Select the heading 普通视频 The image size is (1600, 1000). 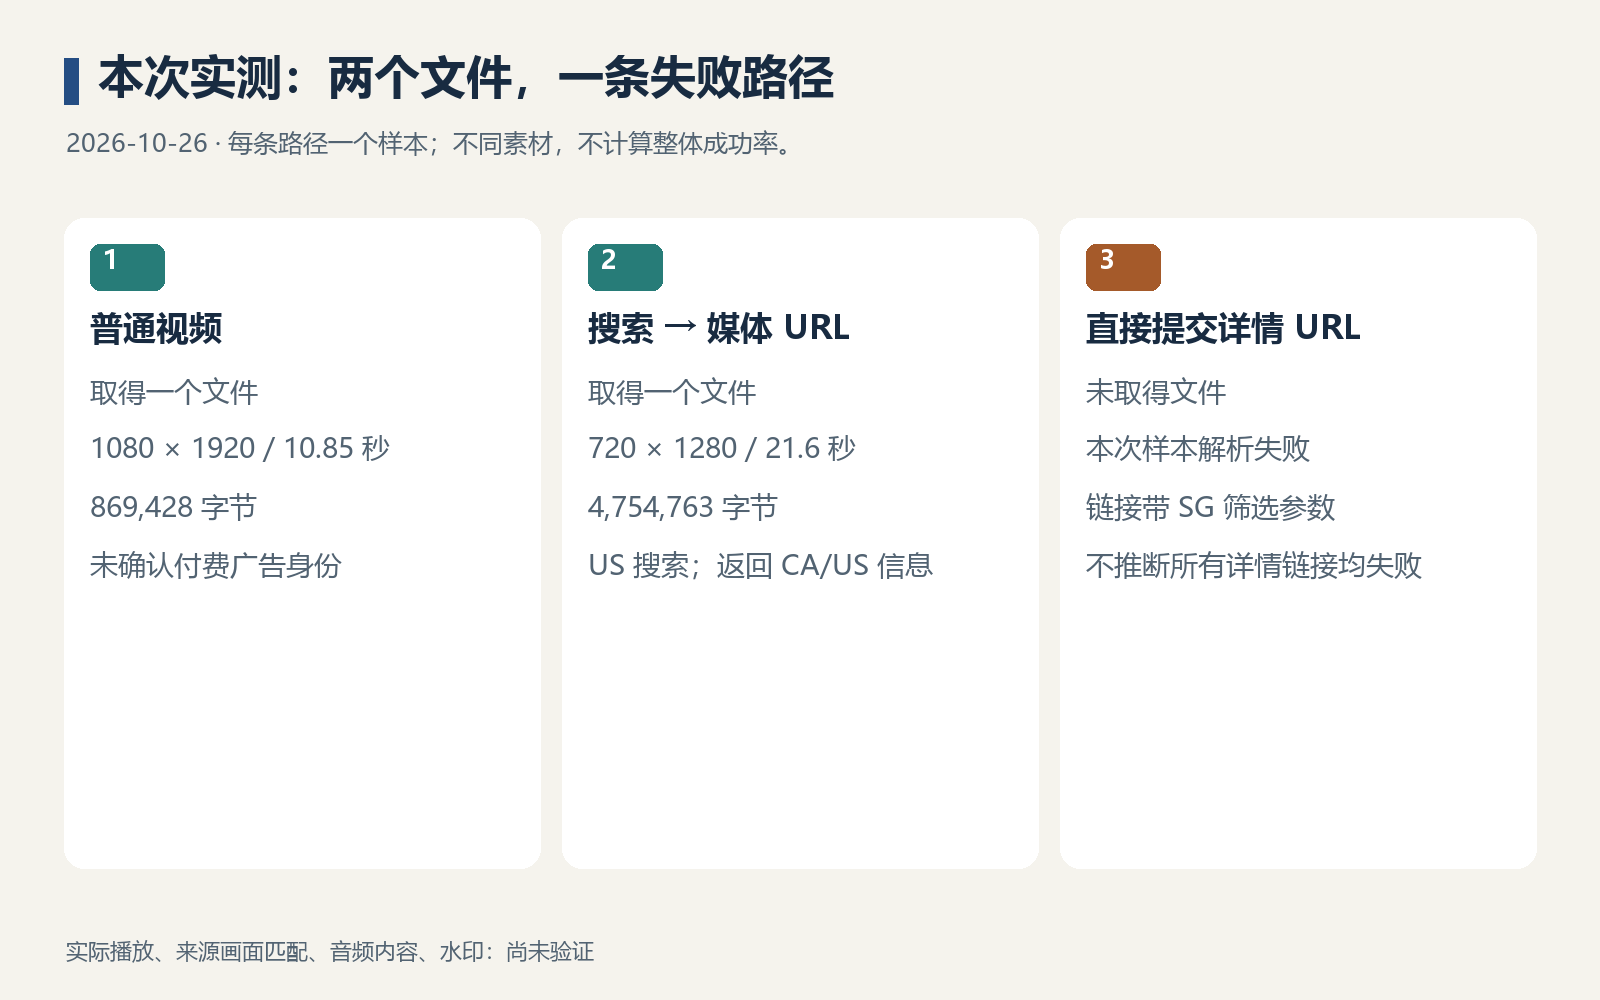click(156, 328)
